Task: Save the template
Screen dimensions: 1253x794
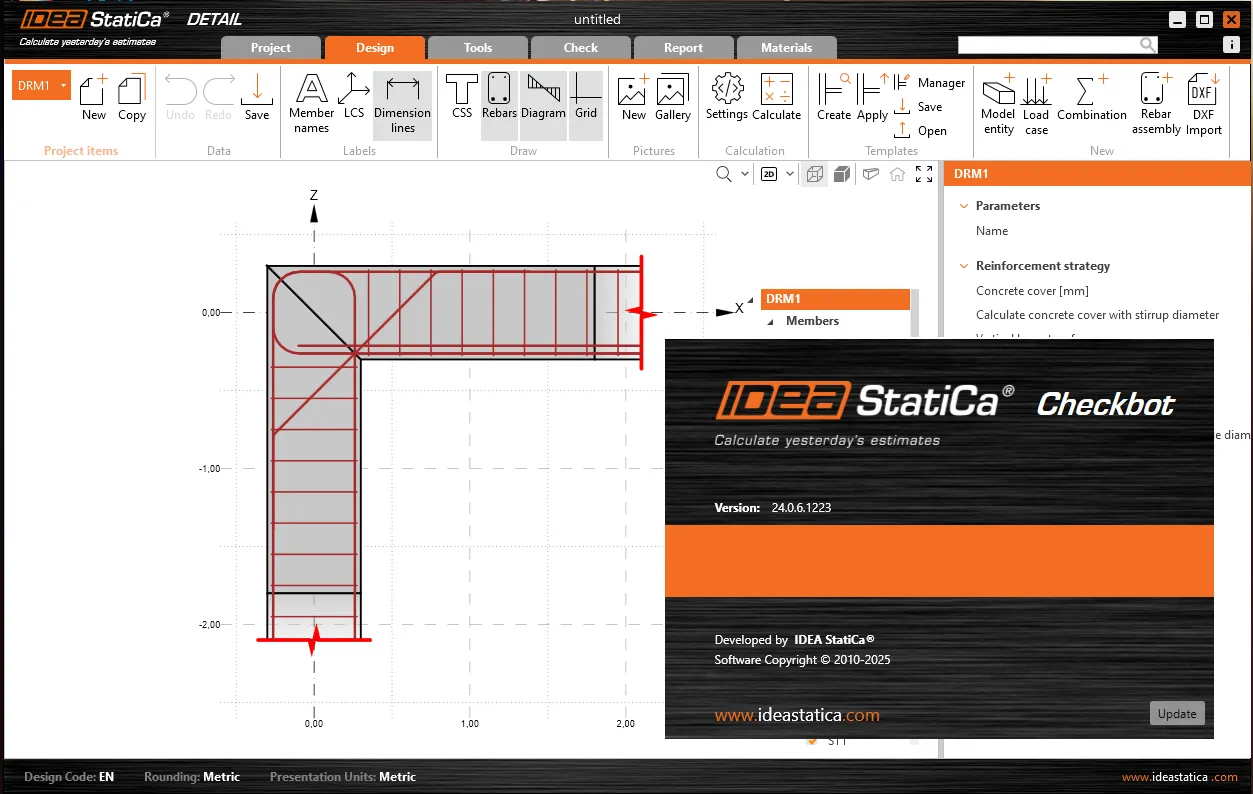Action: click(918, 107)
